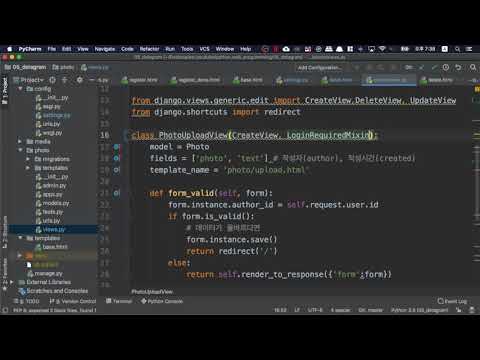Viewport: 480px width, 360px height.
Task: Collapse the config folder
Action: [20, 89]
